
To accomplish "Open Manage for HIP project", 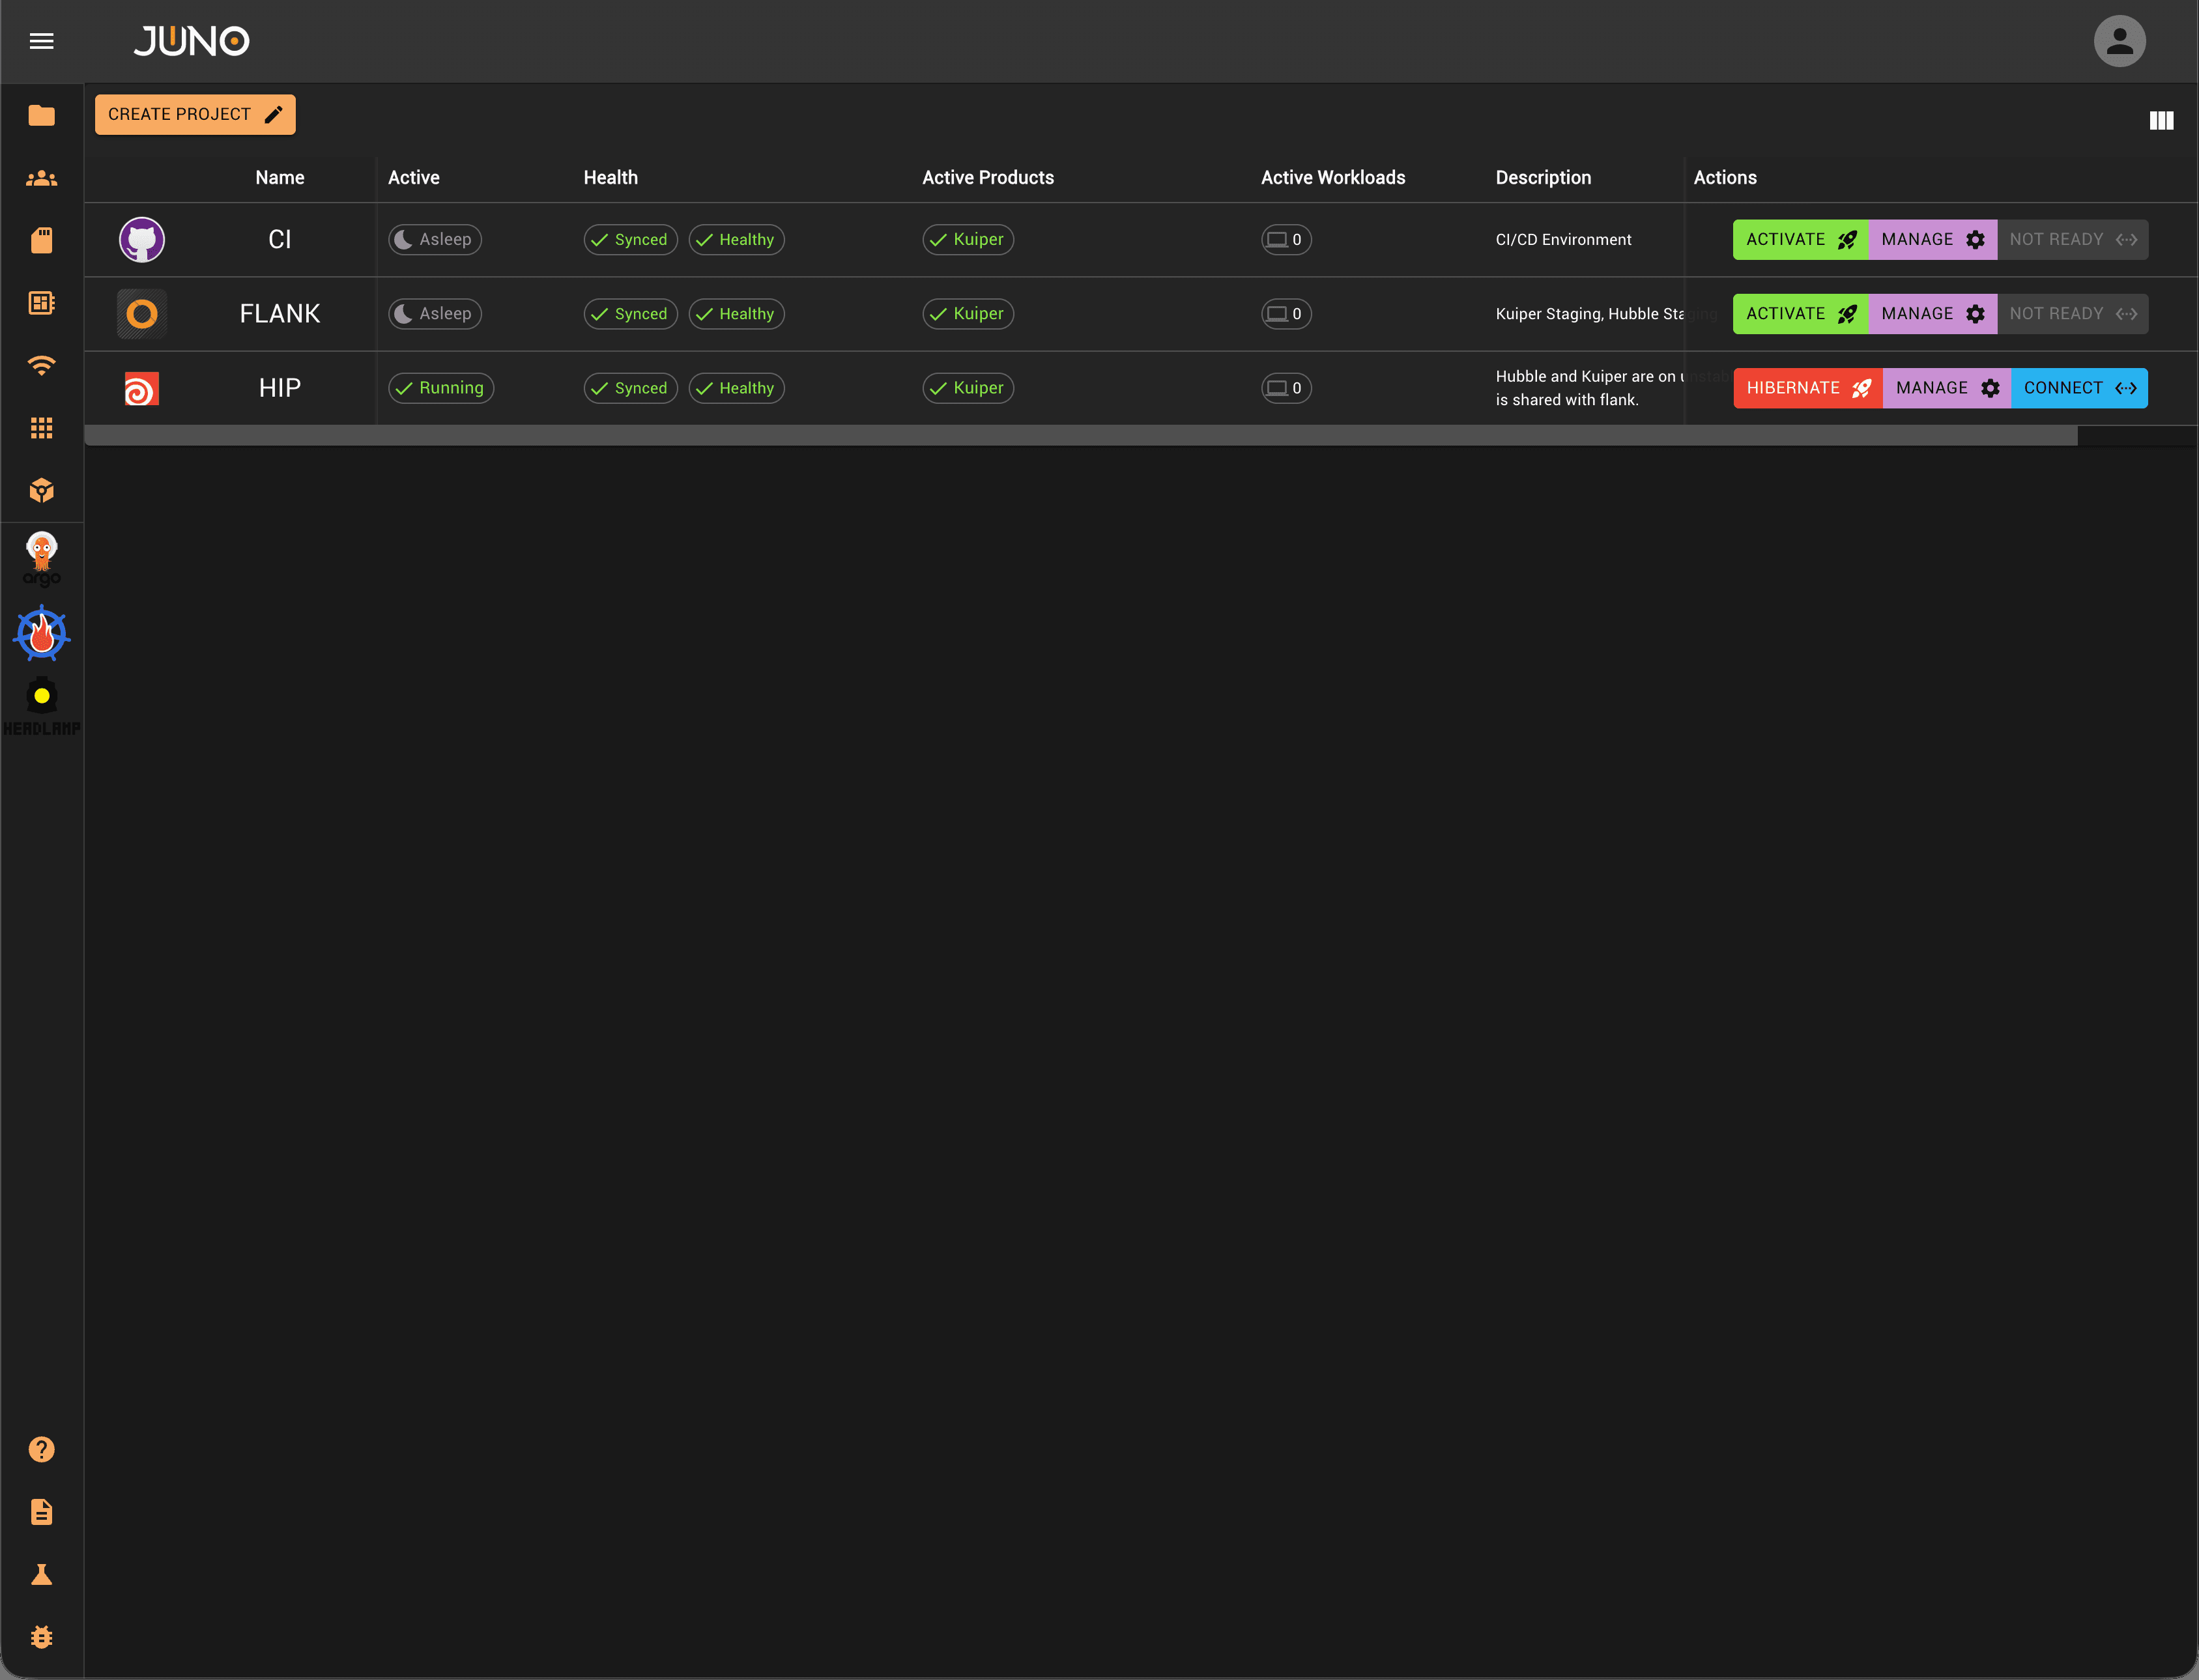I will (1945, 388).
